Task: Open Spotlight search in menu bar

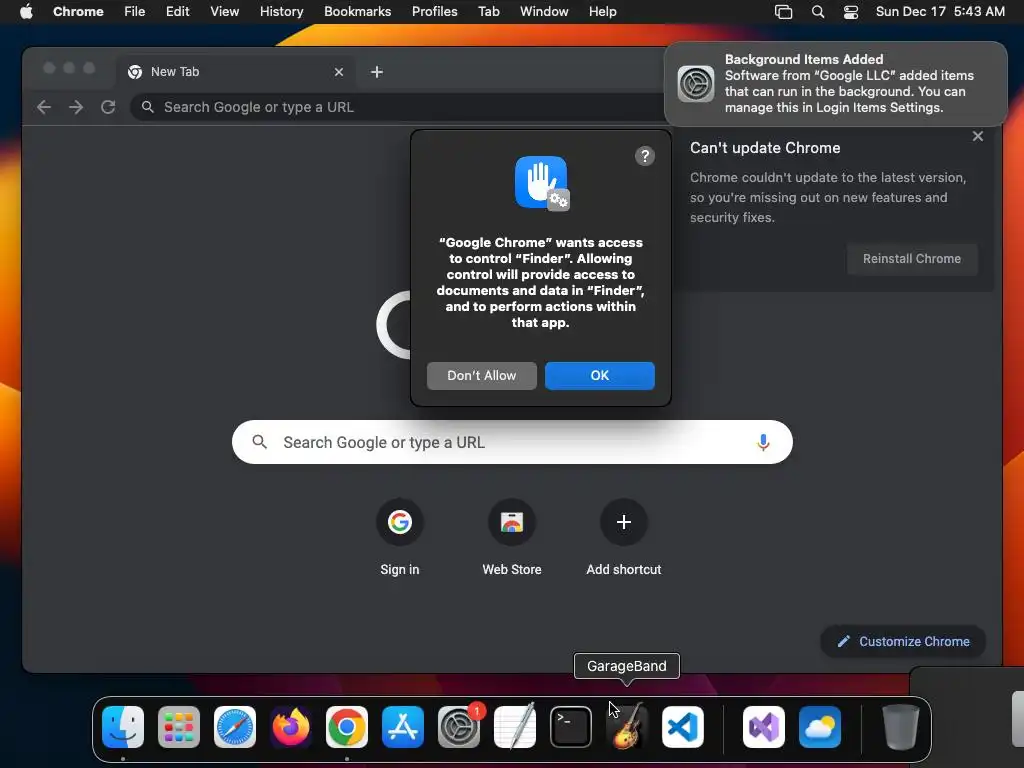Action: coord(818,12)
